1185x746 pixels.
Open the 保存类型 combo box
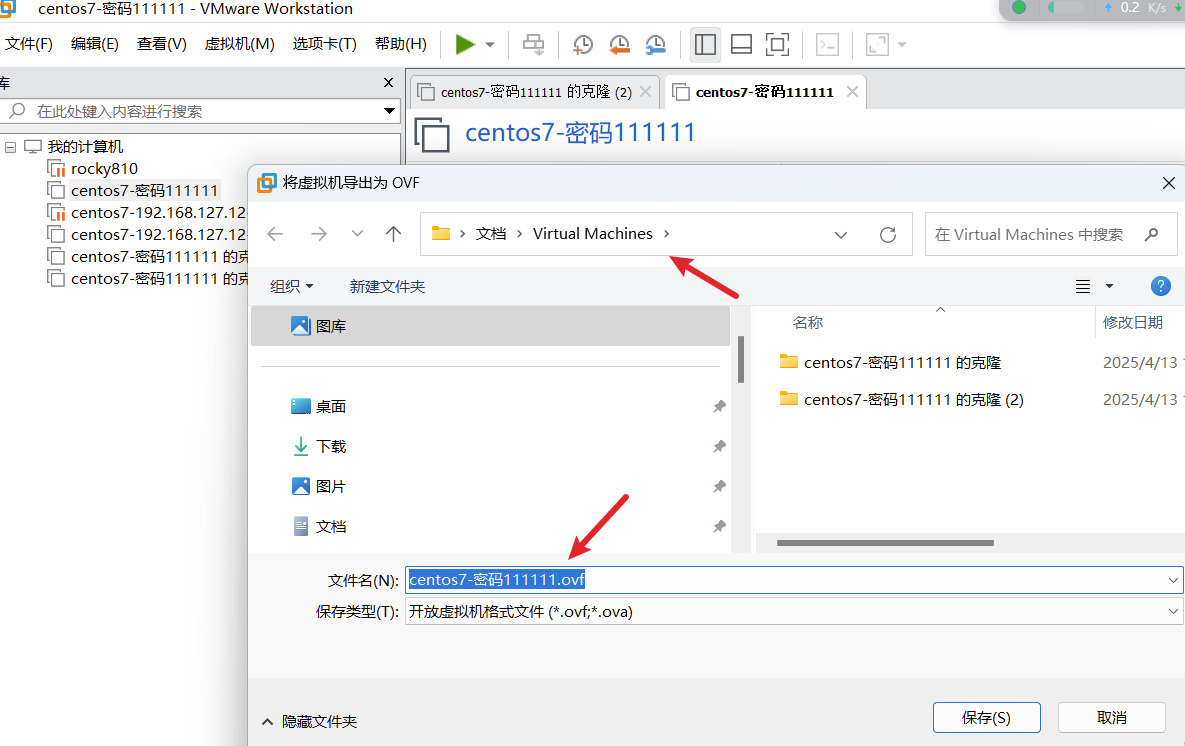[794, 611]
